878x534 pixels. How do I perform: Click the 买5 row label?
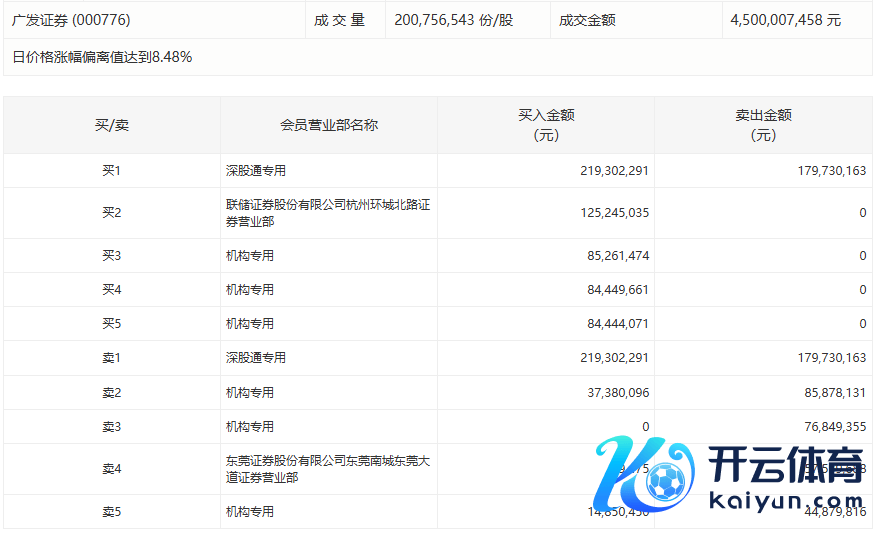click(111, 324)
